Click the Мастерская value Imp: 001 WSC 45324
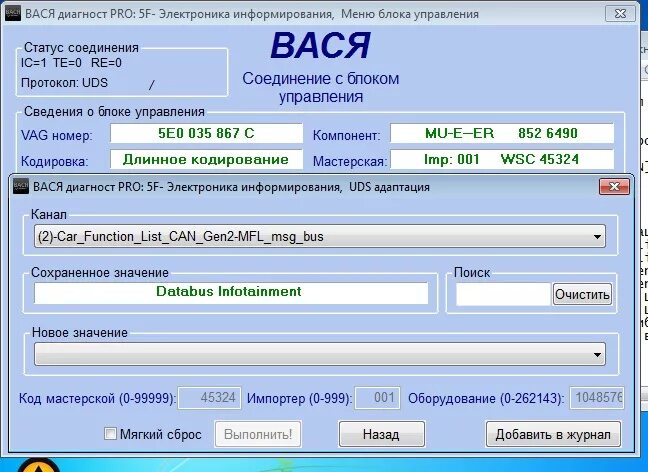The height and width of the screenshot is (472, 648). coord(502,160)
